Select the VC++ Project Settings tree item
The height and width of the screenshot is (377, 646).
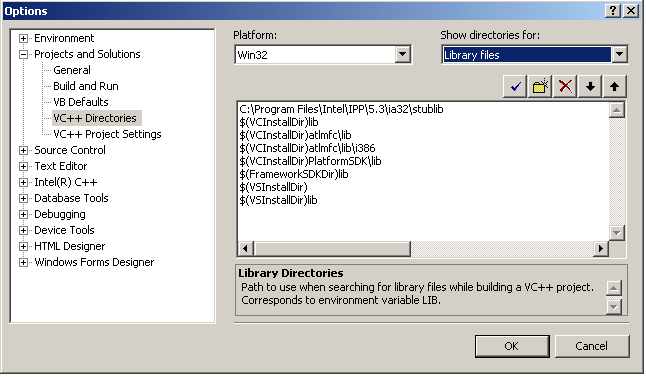point(107,134)
